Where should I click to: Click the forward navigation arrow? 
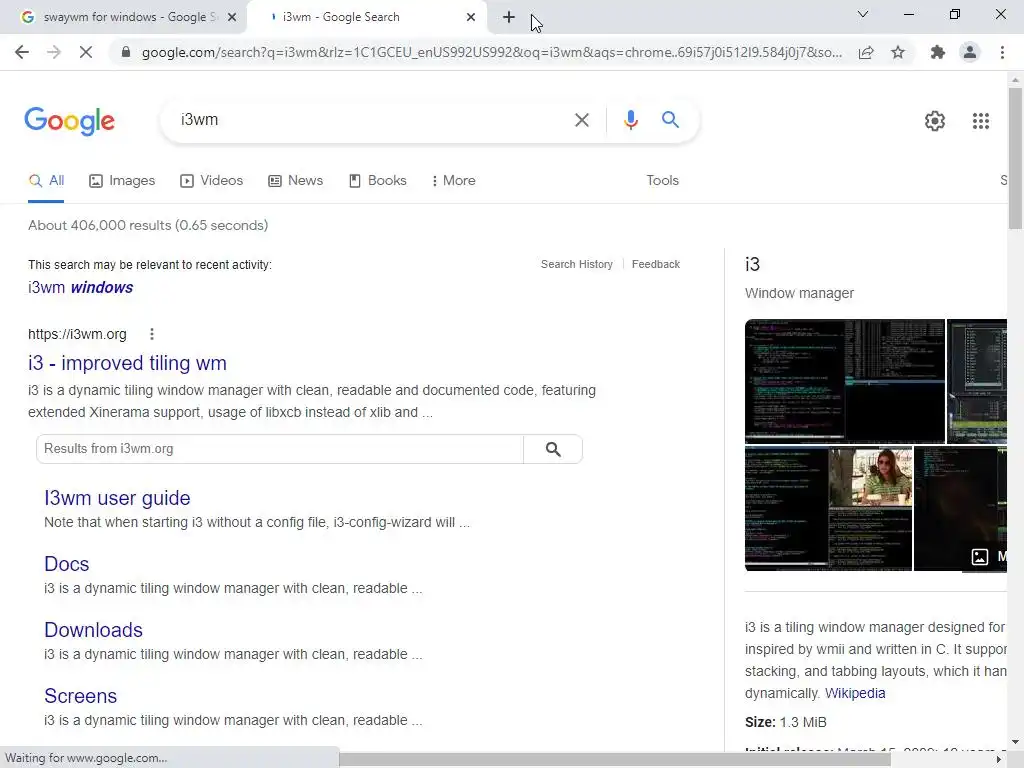click(54, 52)
